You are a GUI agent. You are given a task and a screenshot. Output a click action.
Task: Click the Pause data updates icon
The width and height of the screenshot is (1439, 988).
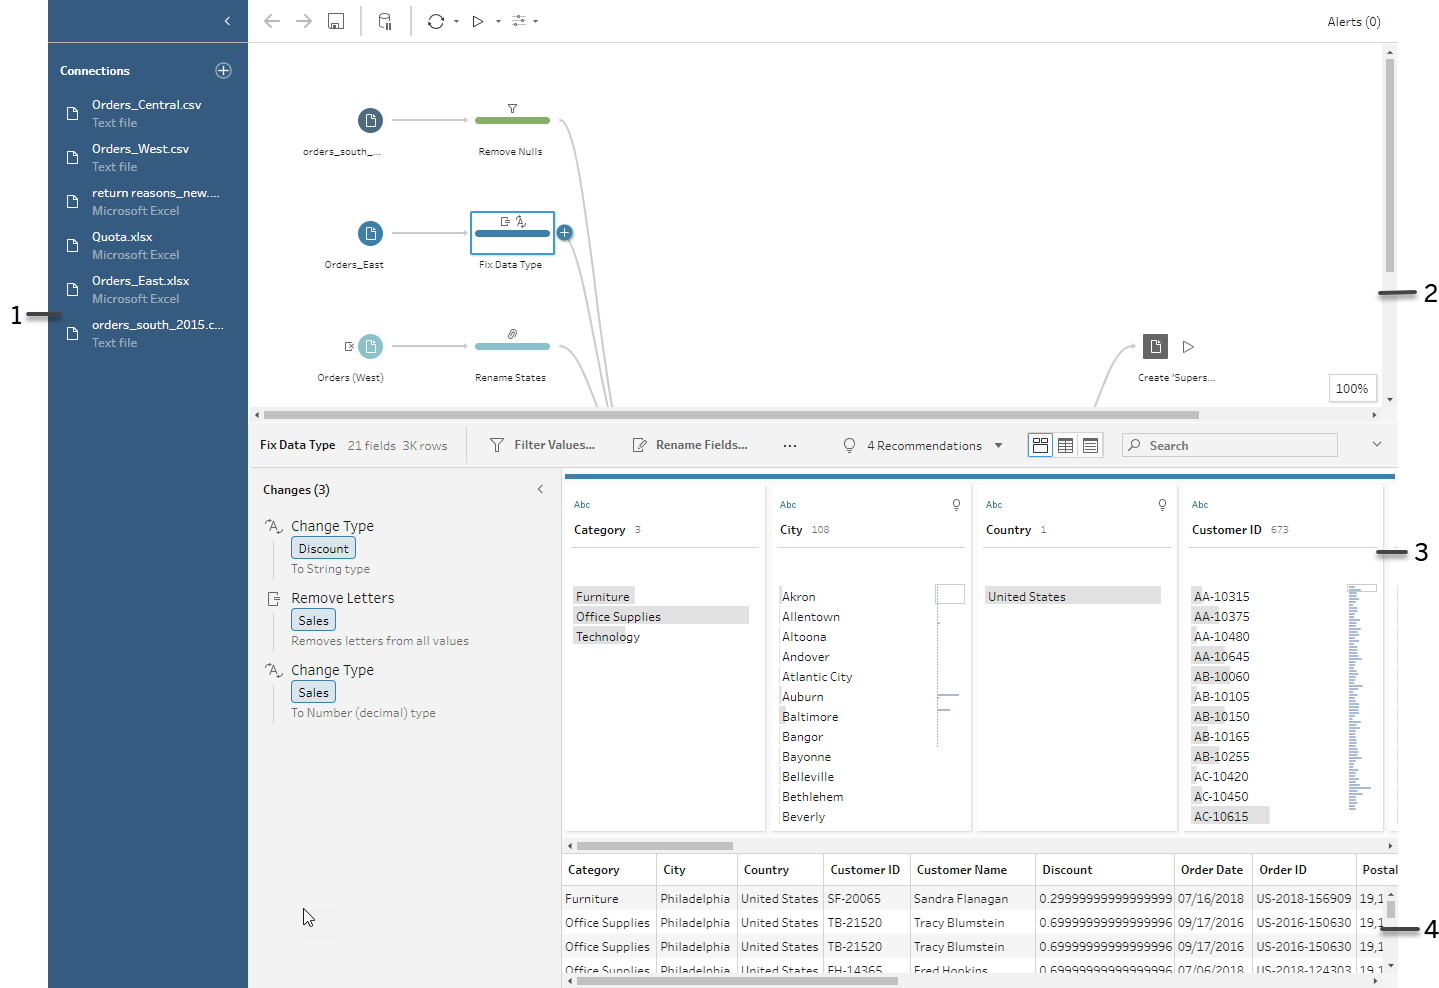[x=384, y=20]
